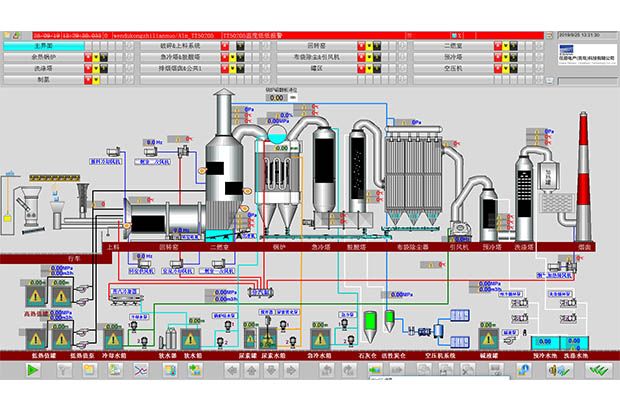Open the 主界面 main screen tab
The image size is (620, 410).
pos(43,46)
